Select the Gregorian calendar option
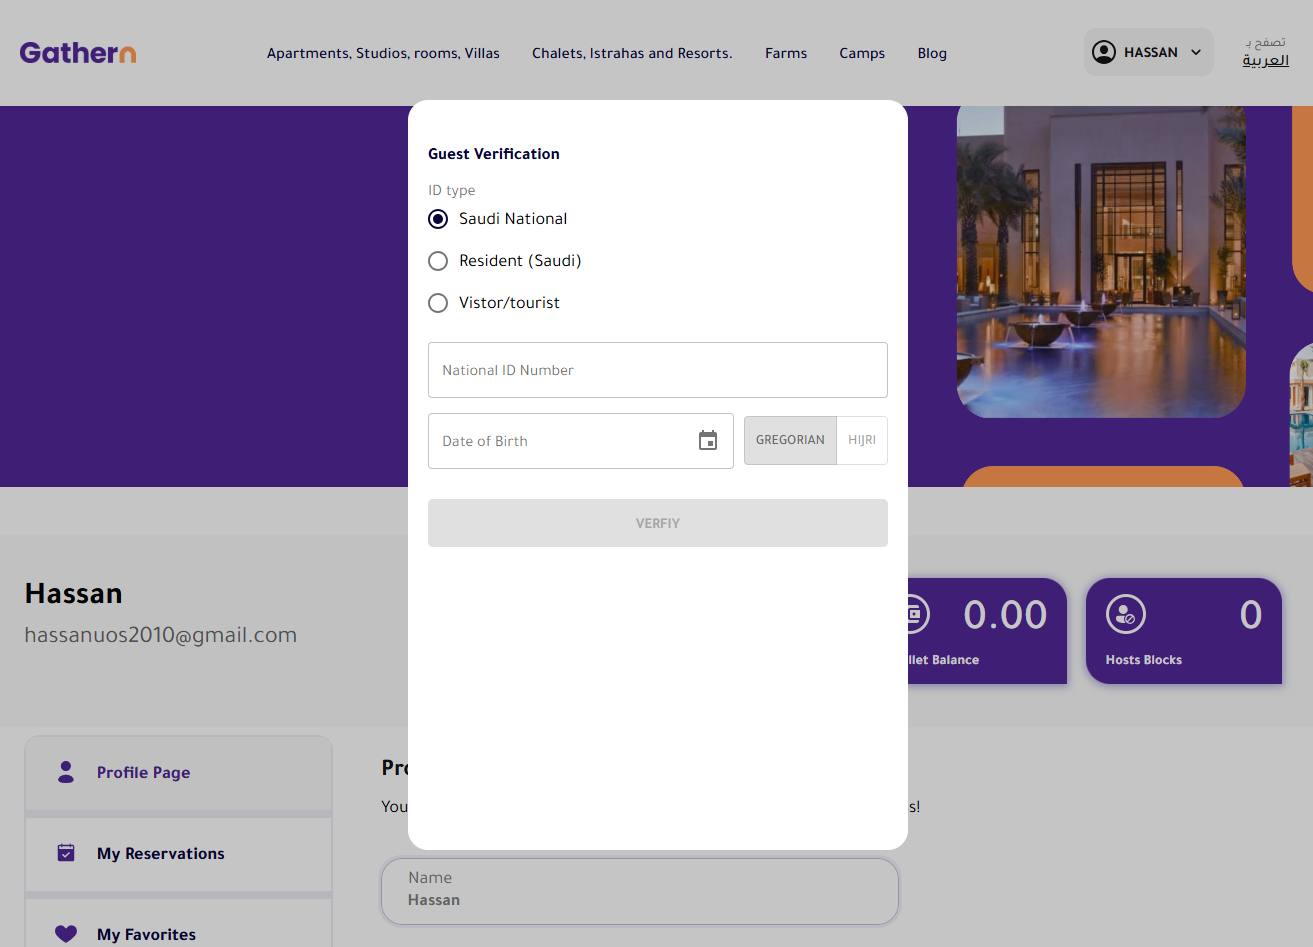 coord(790,440)
